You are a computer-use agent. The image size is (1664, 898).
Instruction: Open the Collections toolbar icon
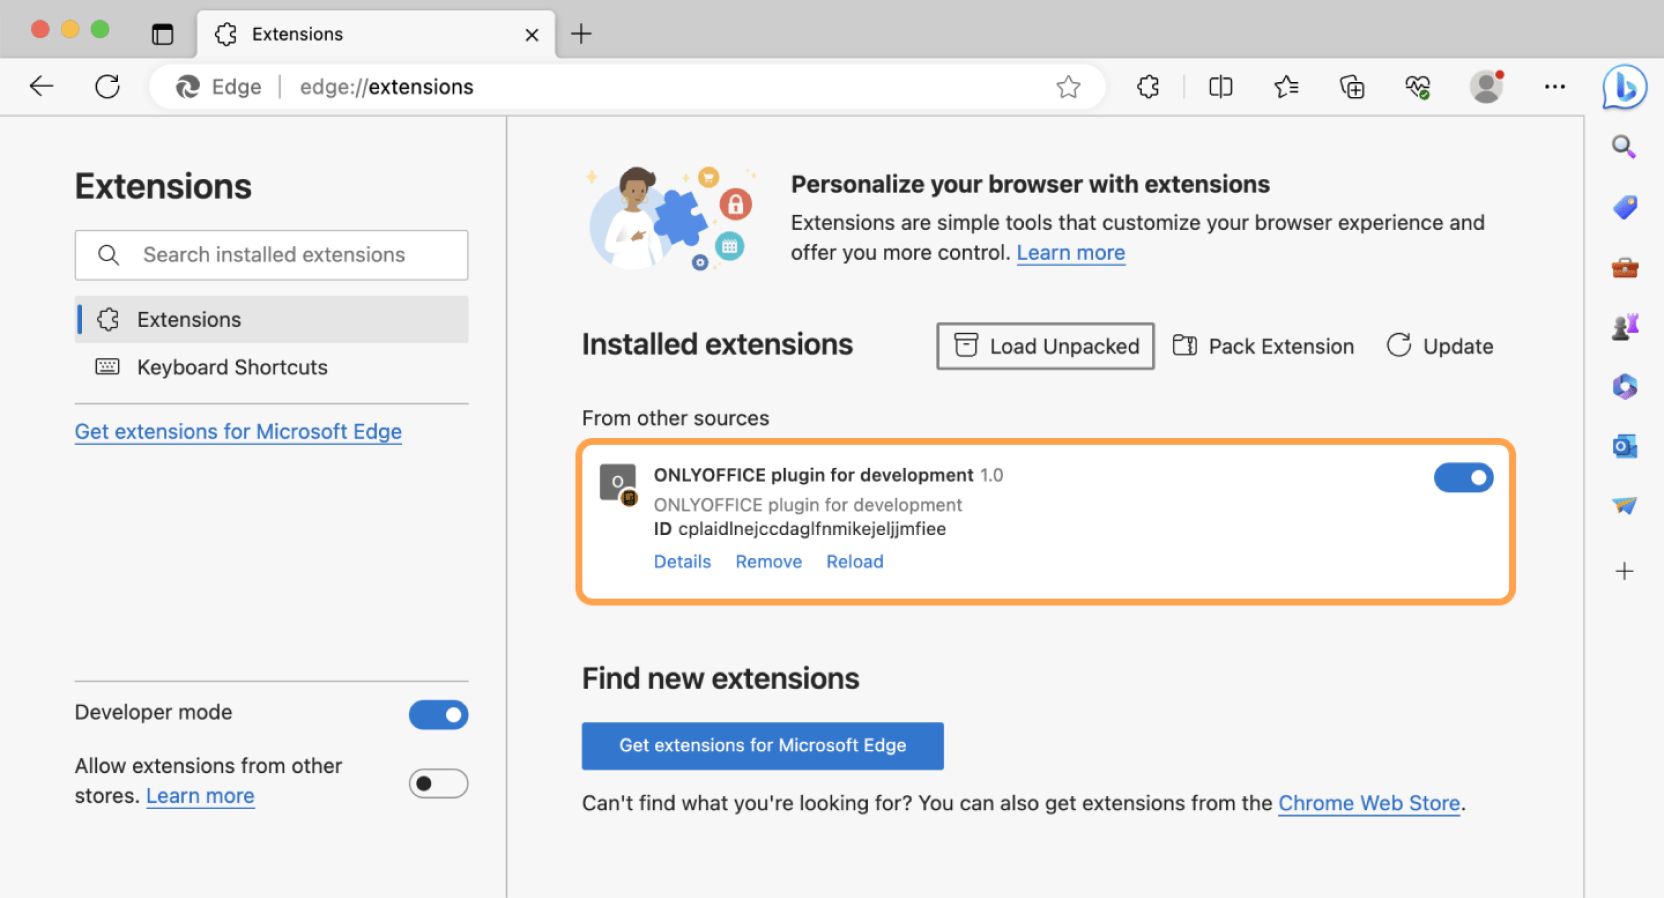click(x=1352, y=87)
